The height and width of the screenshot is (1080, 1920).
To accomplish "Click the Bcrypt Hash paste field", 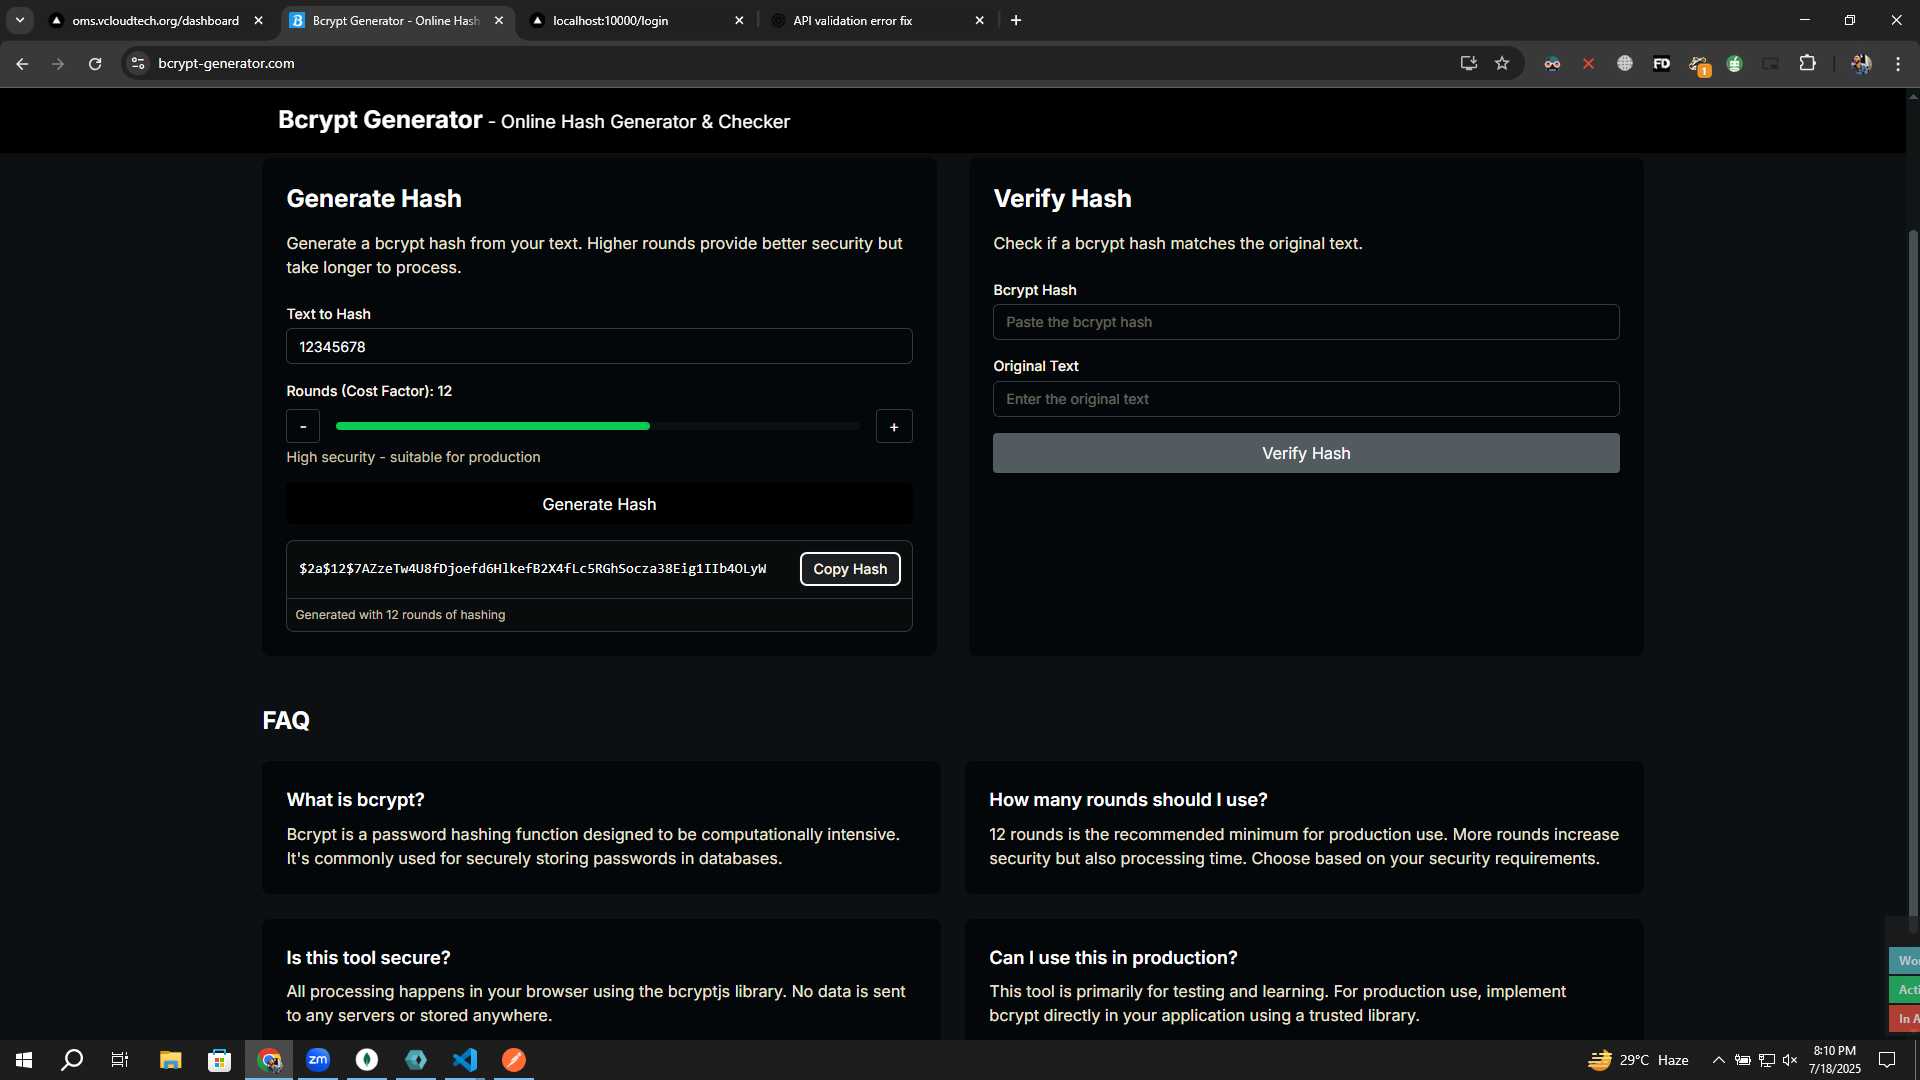I will pos(1306,322).
